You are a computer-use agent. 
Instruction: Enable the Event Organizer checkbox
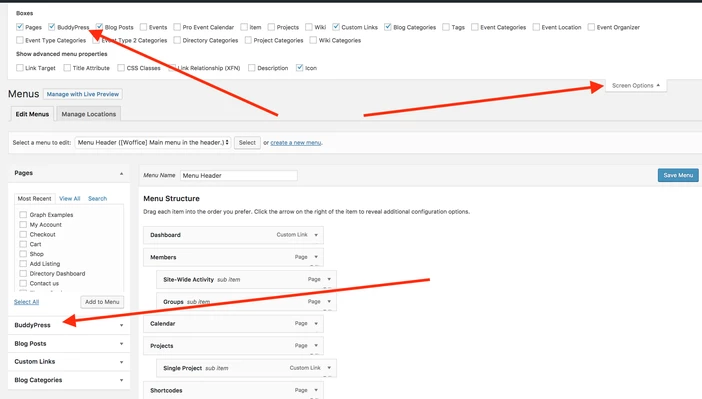[x=591, y=27]
